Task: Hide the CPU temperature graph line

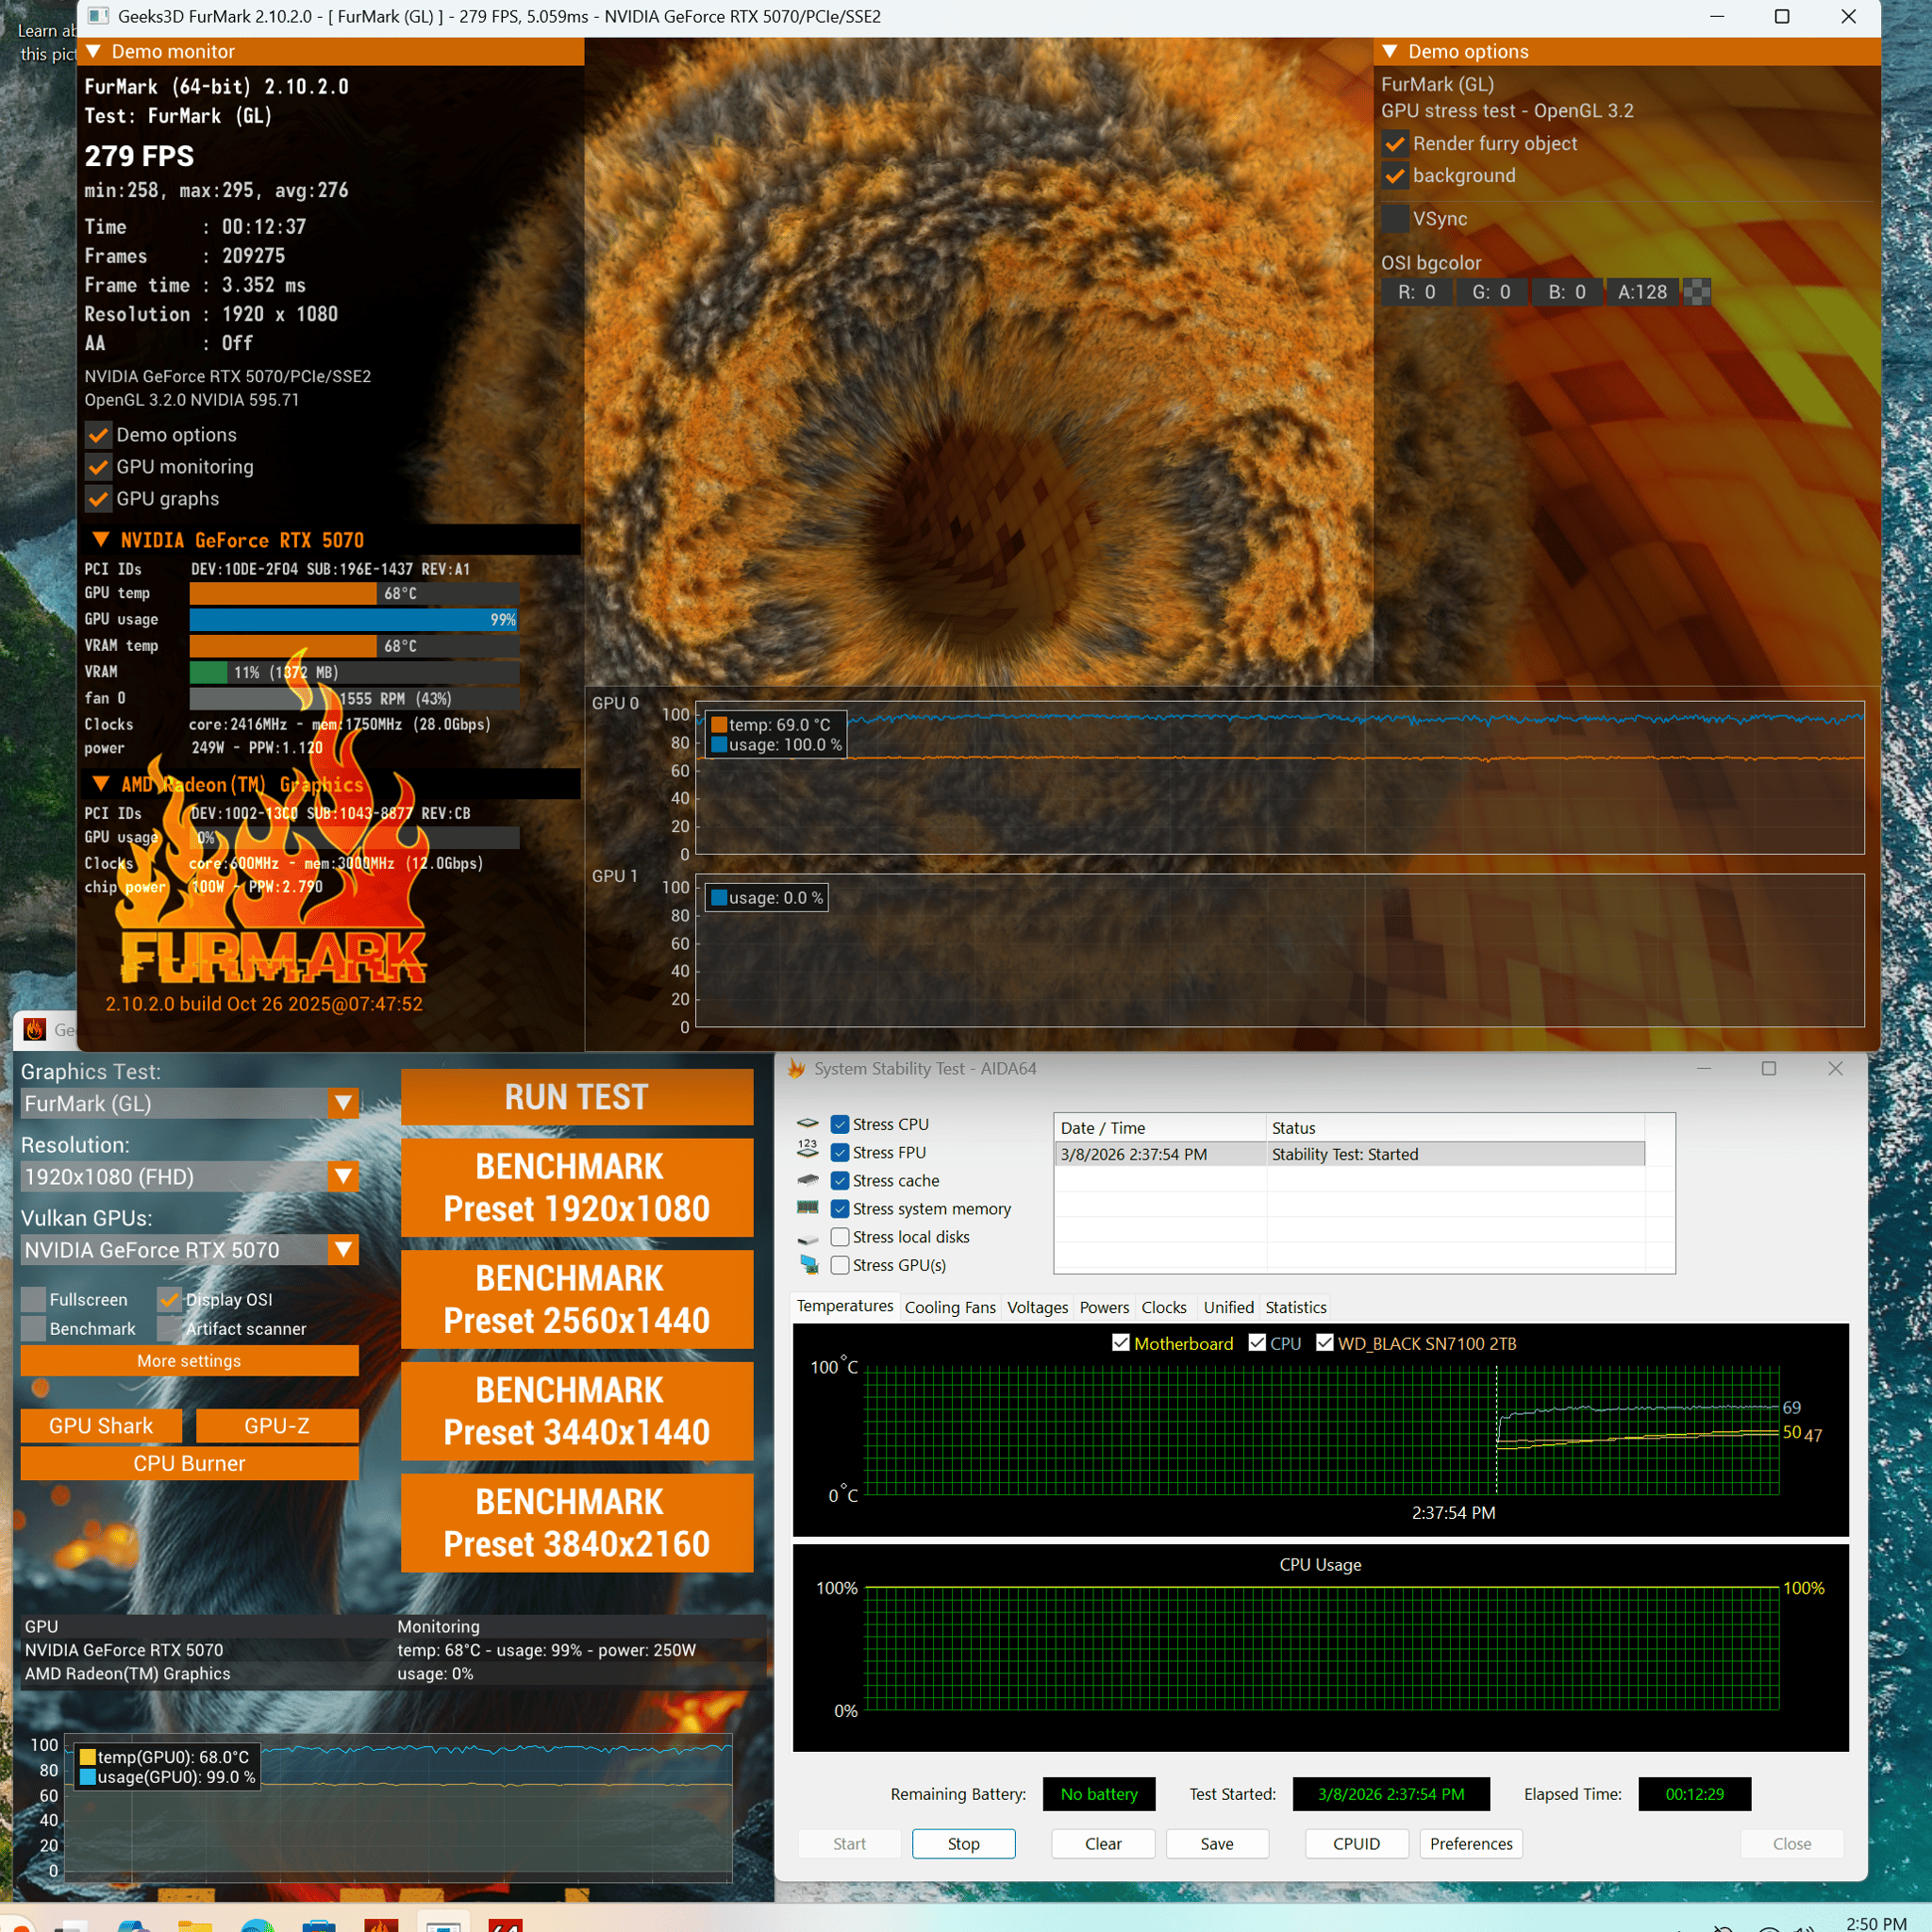Action: click(1257, 1343)
